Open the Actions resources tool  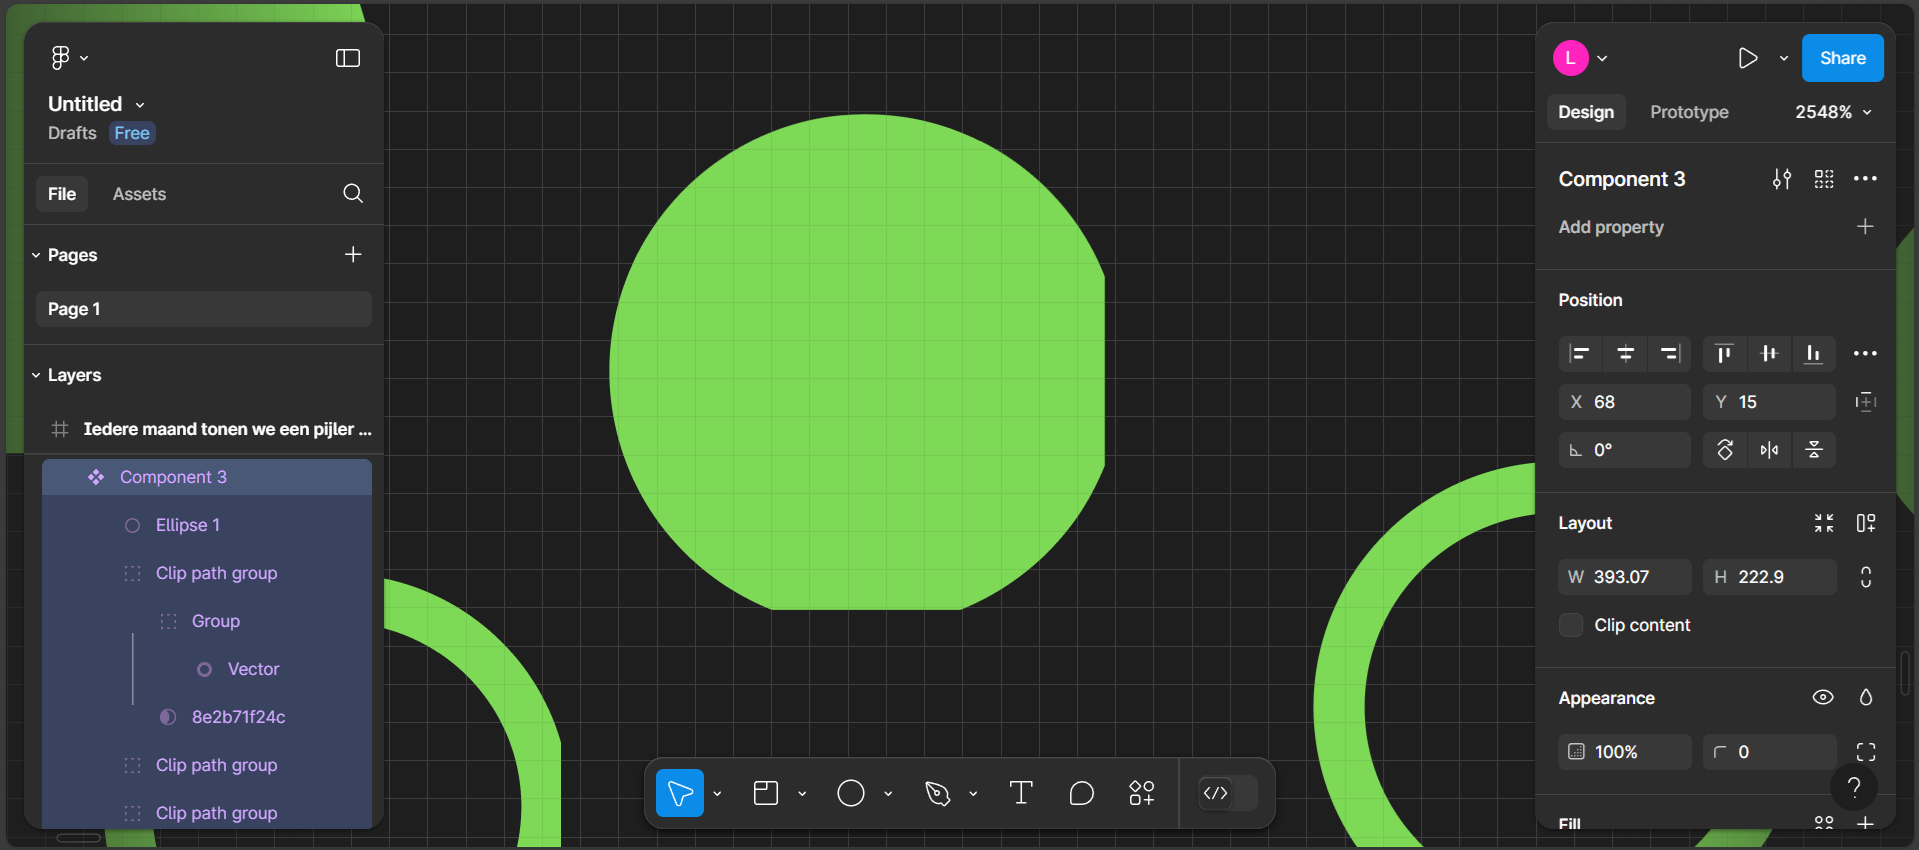coord(1142,793)
